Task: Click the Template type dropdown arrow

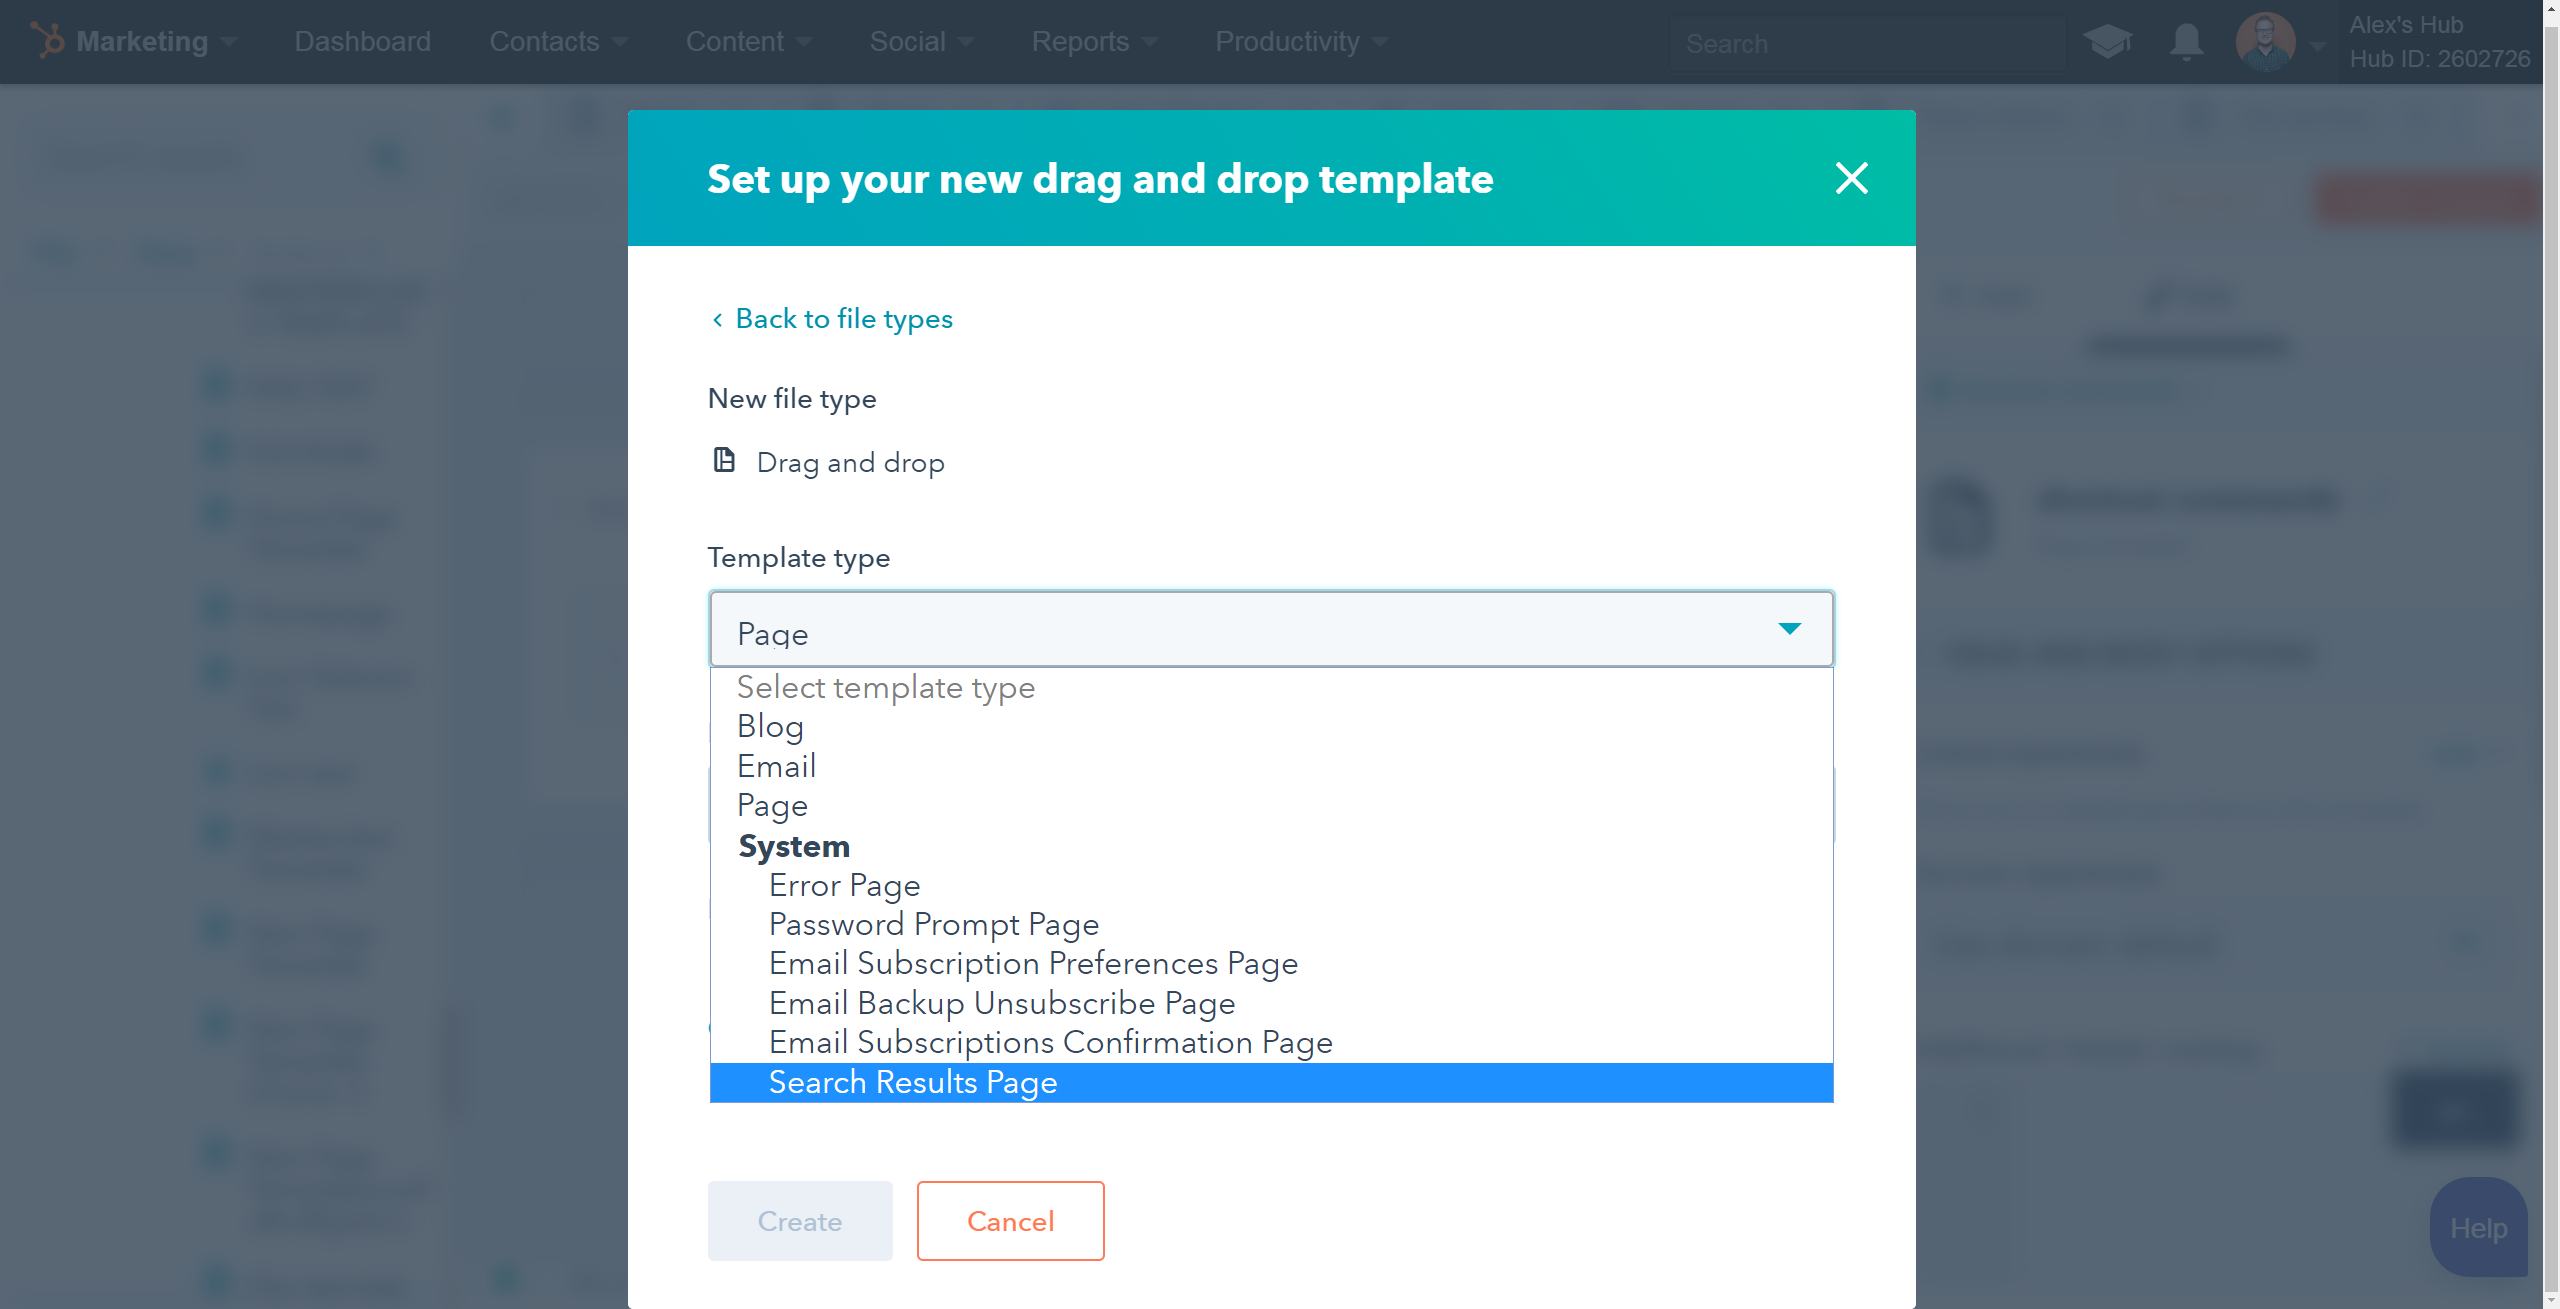Action: click(1789, 629)
